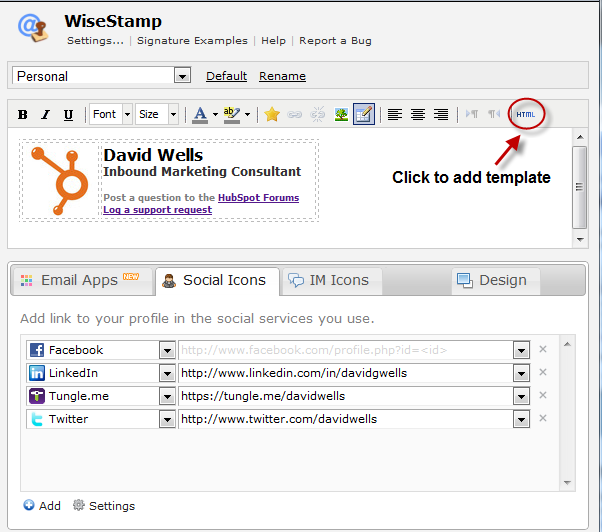
Task: Click editor scrollbar up arrow
Action: pyautogui.click(x=580, y=137)
